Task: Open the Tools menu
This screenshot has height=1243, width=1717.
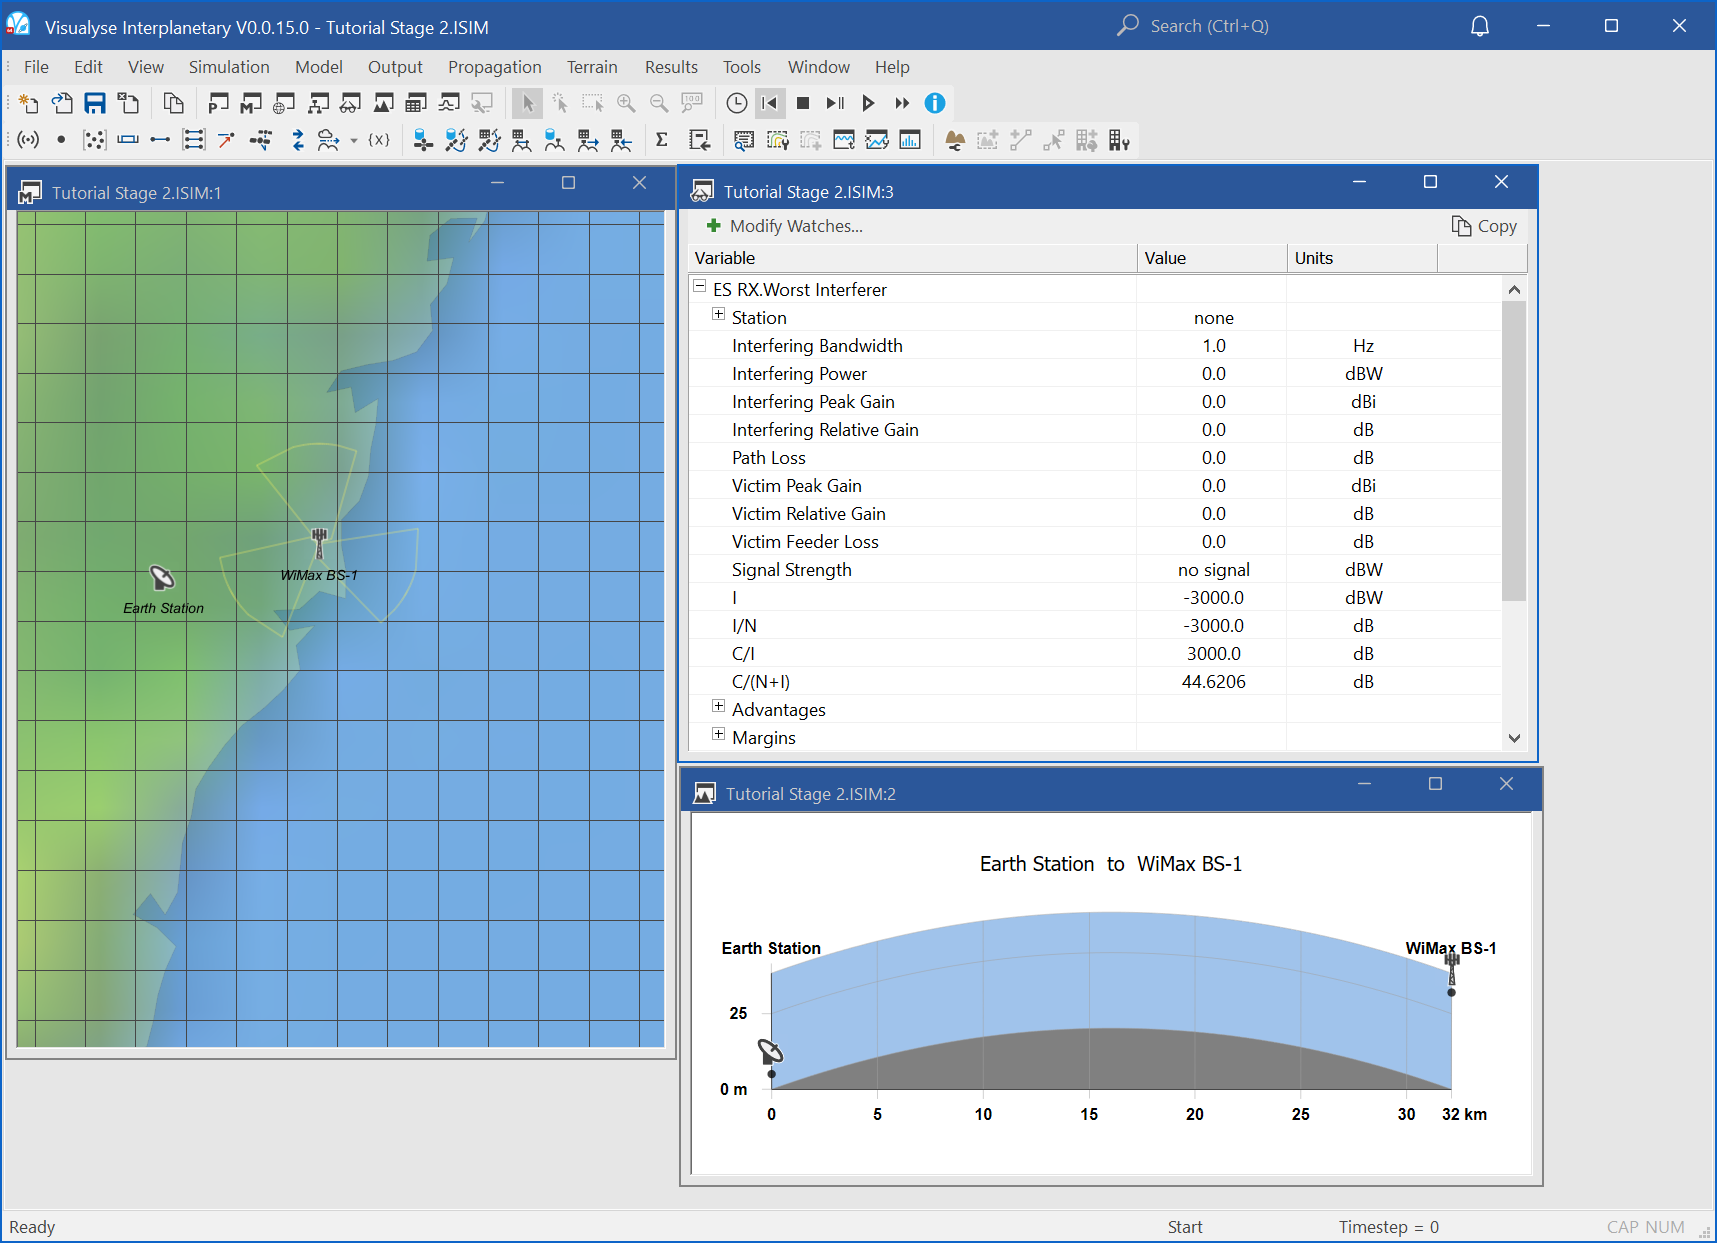Action: (x=742, y=67)
